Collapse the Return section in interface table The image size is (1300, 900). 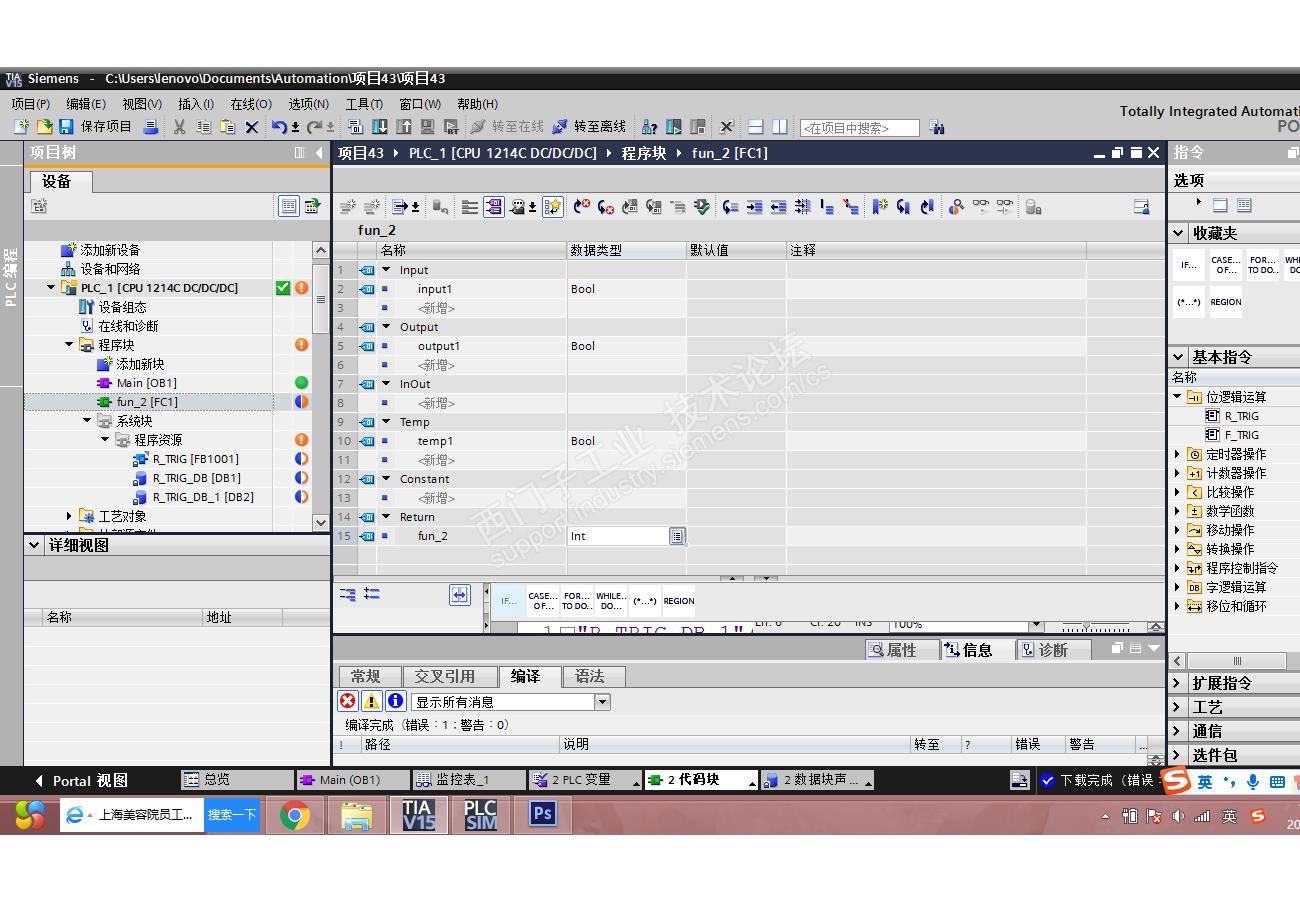point(387,517)
